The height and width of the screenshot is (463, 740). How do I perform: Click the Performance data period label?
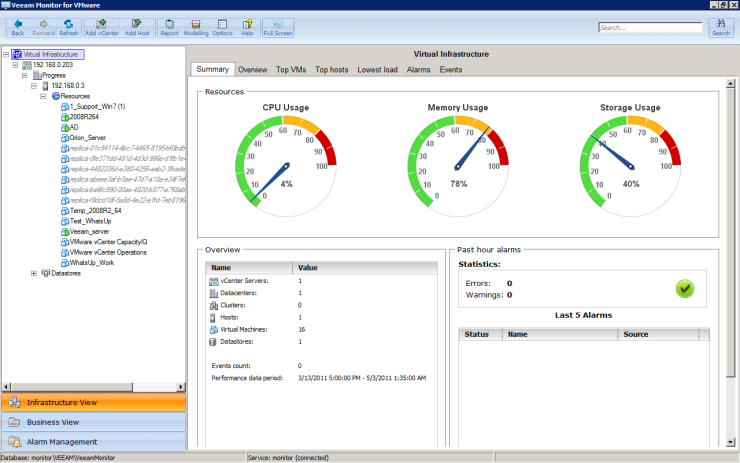click(x=247, y=378)
